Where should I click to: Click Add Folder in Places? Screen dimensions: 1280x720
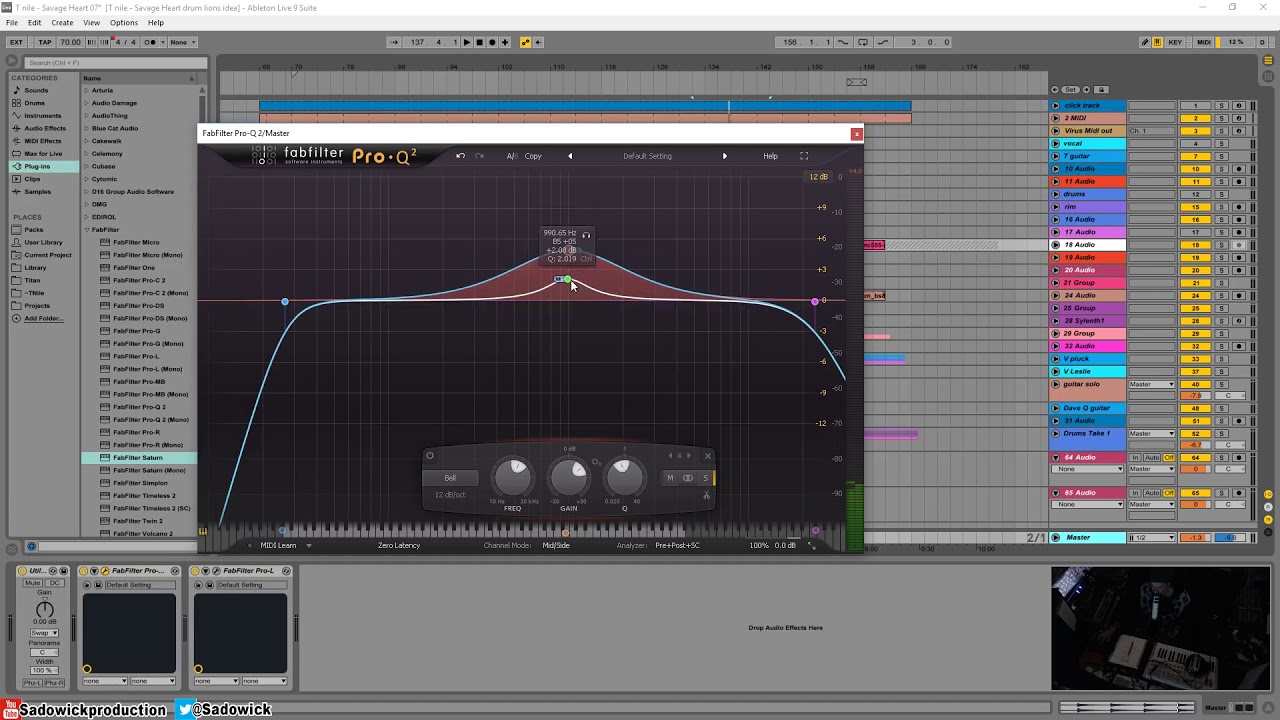42,319
